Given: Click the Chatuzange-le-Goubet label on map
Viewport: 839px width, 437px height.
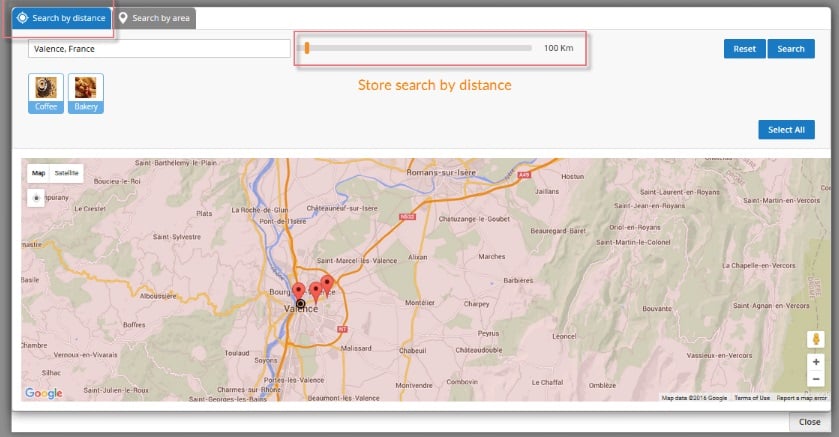Looking at the screenshot, I should point(474,219).
